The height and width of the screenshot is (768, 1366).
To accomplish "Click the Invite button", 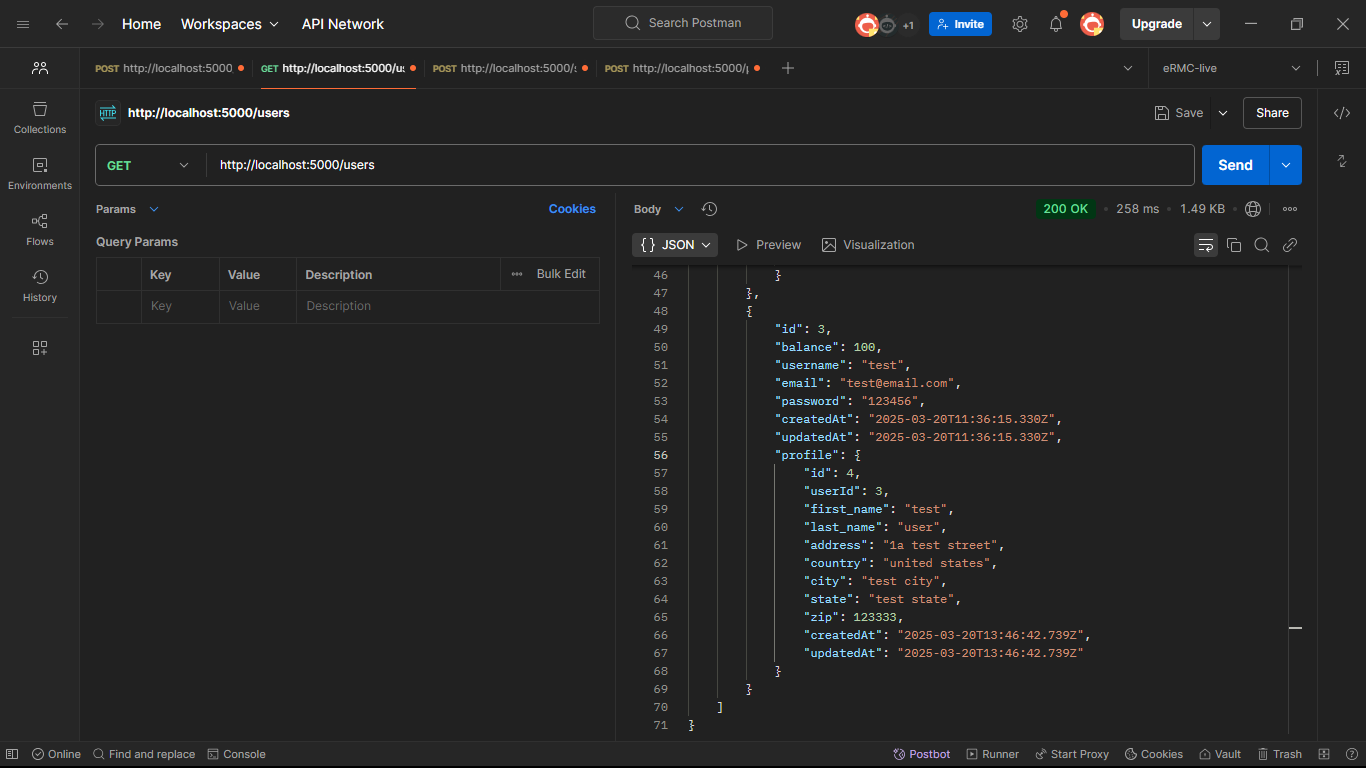I will click(x=960, y=24).
